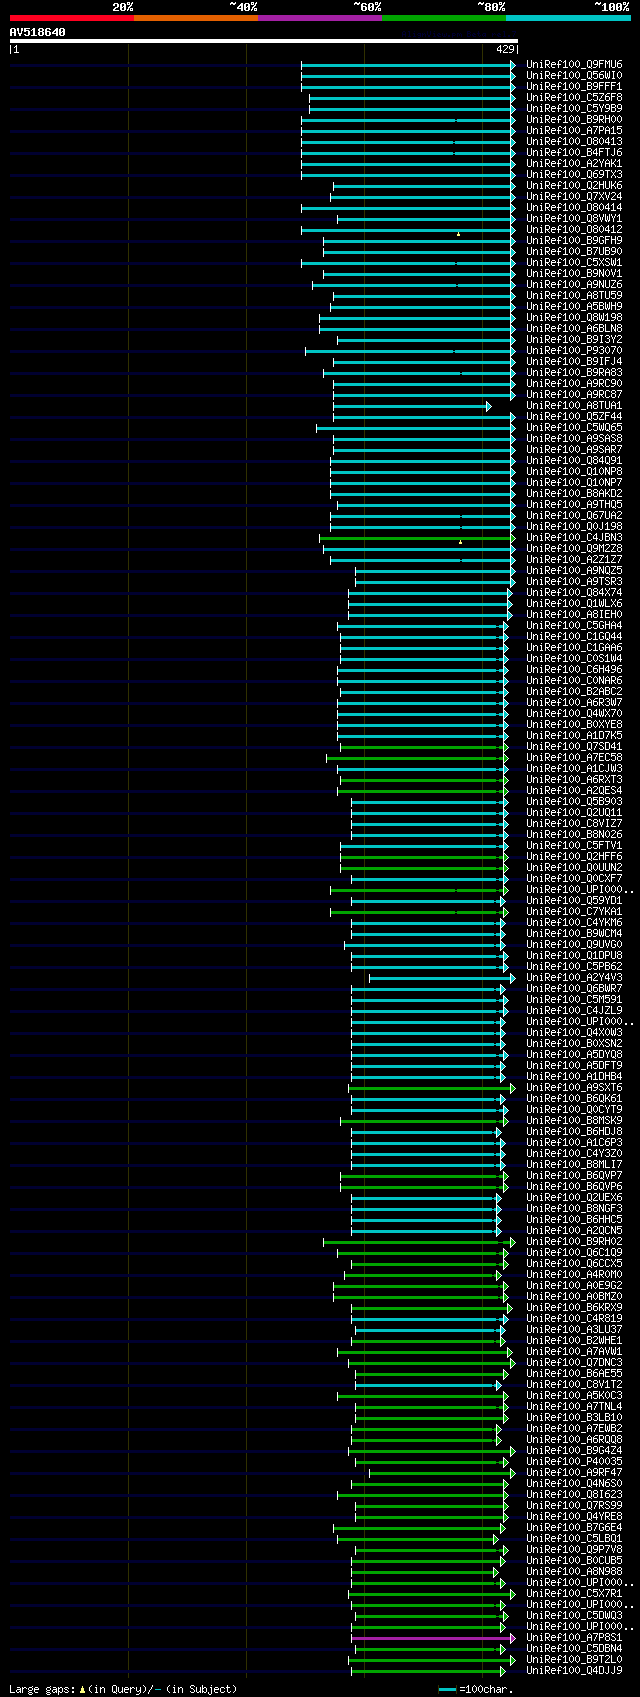Select the UniRef100_B4FTJ6 label

pos(574,153)
